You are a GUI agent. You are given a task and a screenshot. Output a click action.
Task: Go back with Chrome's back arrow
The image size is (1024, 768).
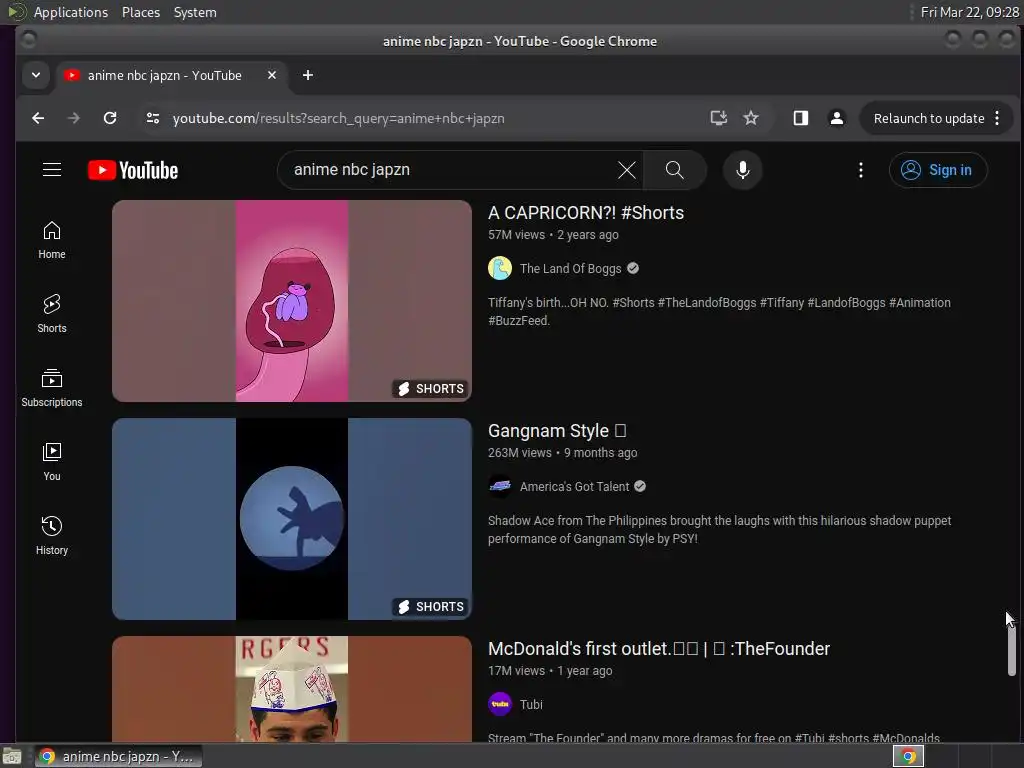38,118
